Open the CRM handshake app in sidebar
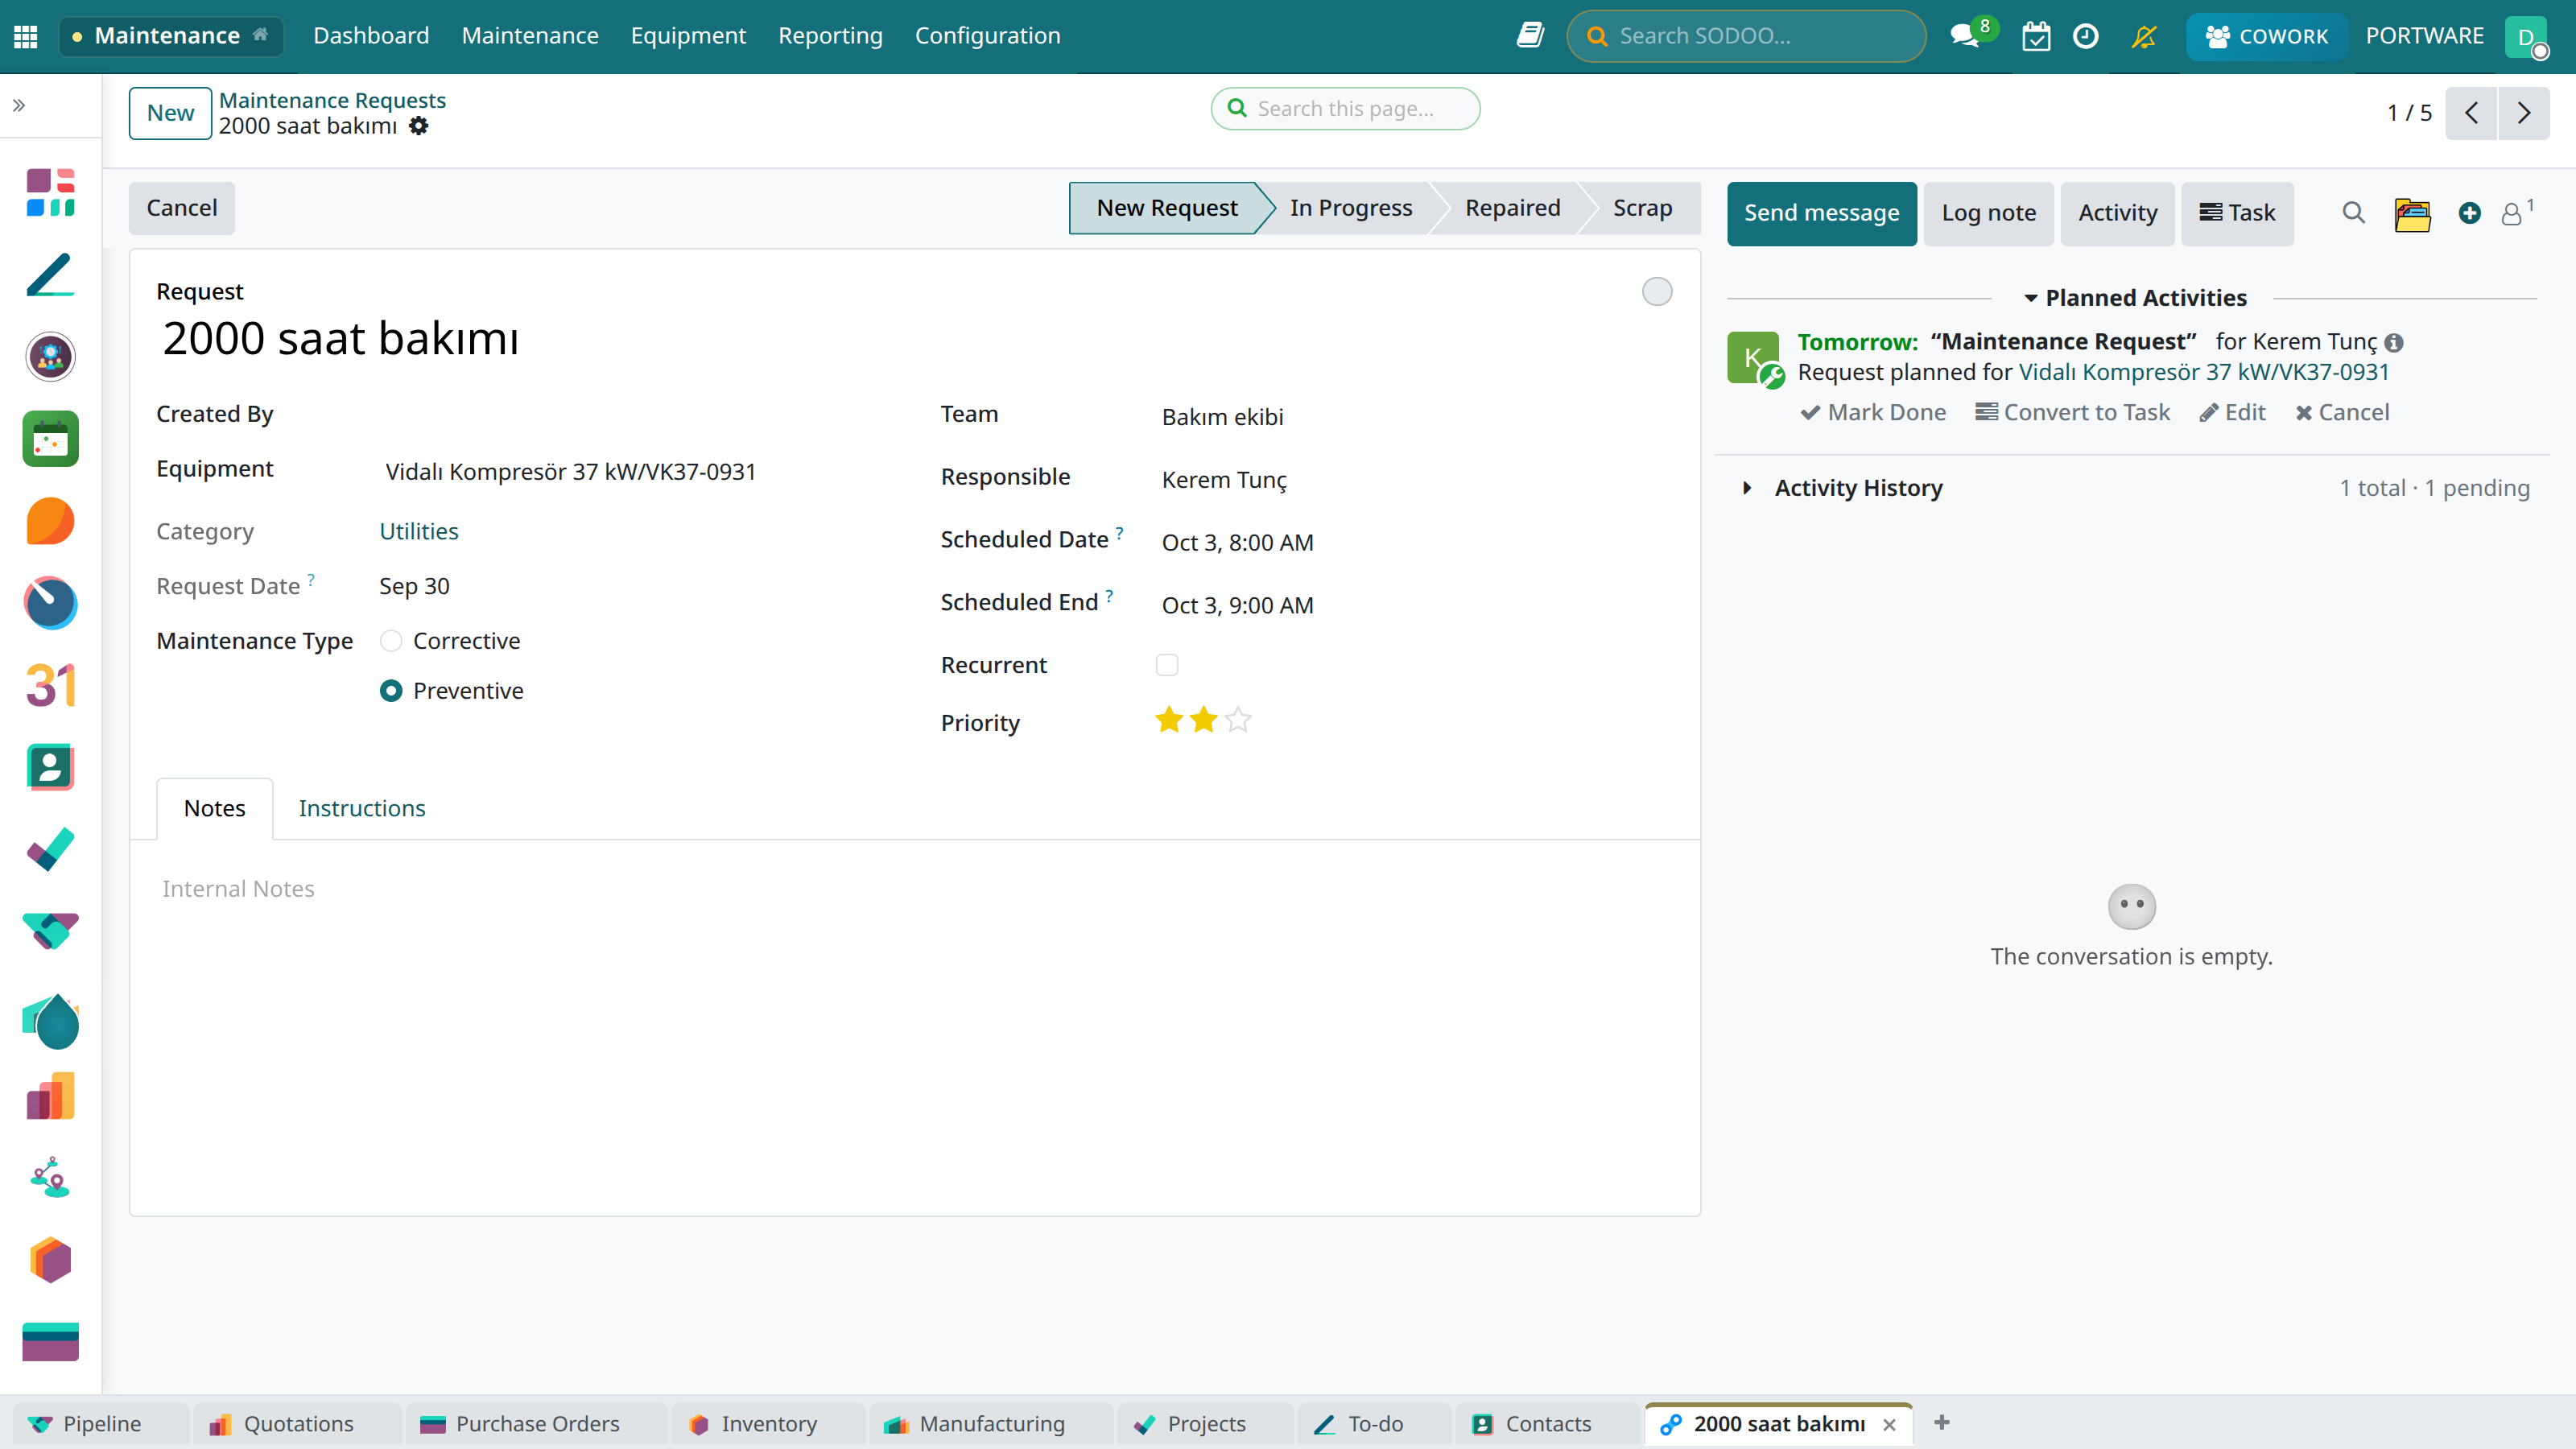Screen dimensions: 2576x1449 pos(51,931)
